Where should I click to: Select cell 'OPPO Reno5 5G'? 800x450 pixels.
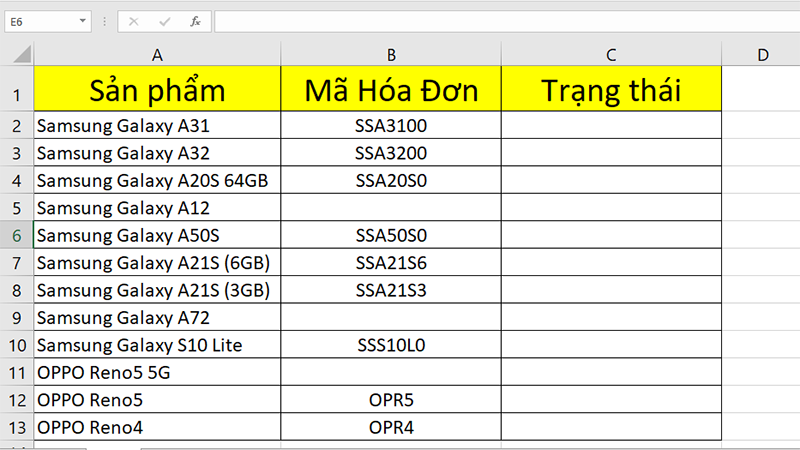[157, 373]
